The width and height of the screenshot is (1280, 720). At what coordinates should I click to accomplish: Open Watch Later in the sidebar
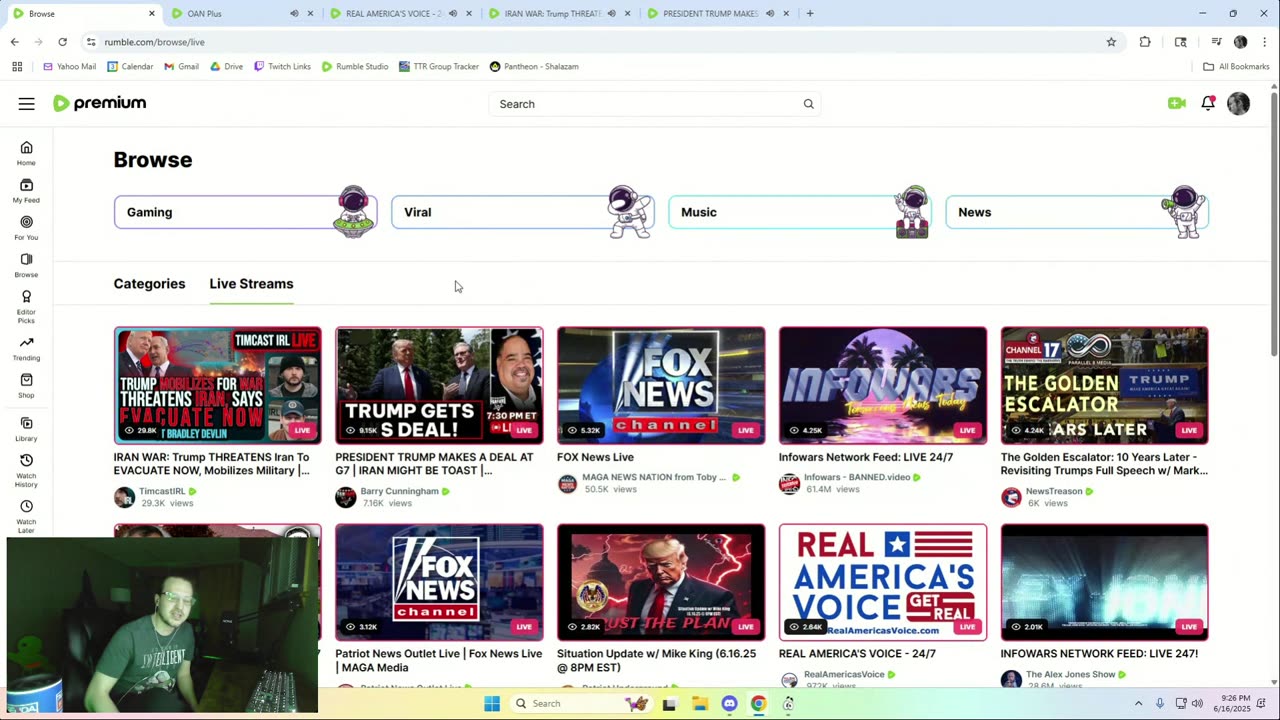pos(26,516)
